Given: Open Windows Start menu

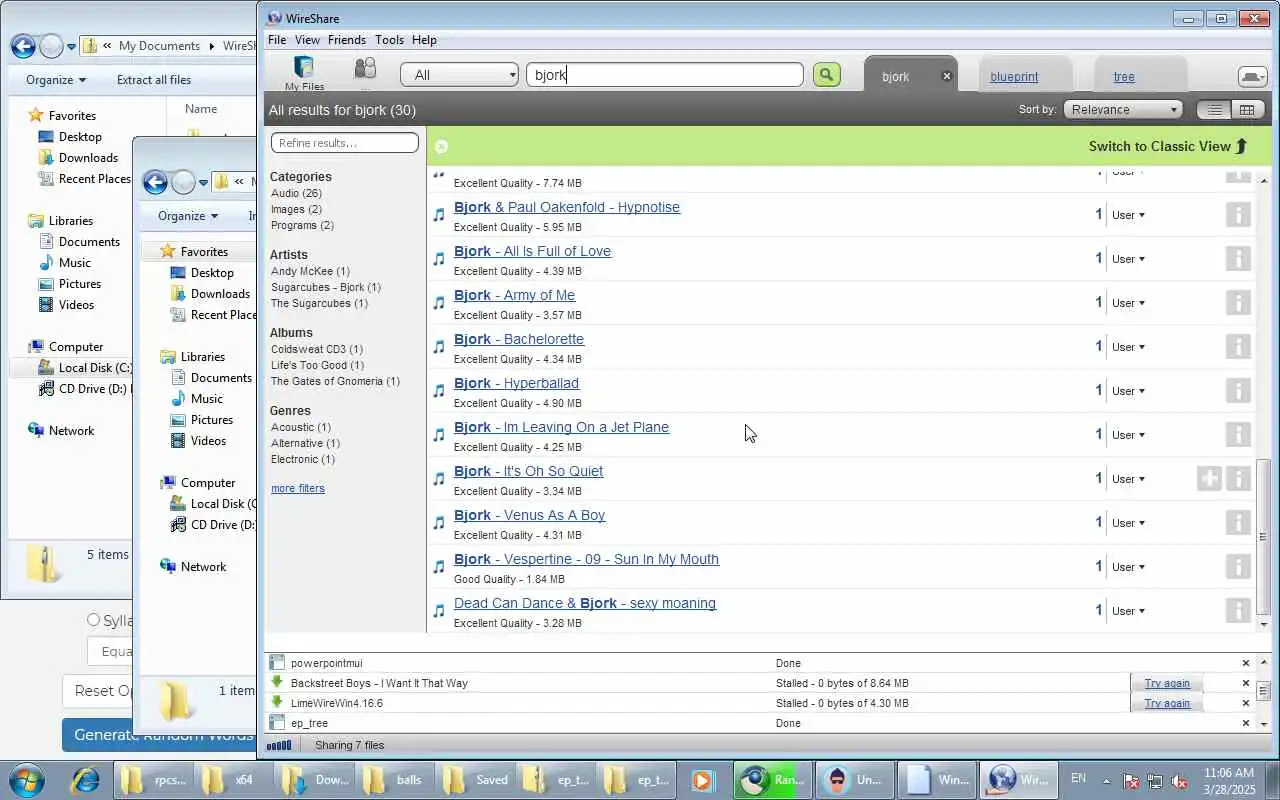Looking at the screenshot, I should [26, 780].
